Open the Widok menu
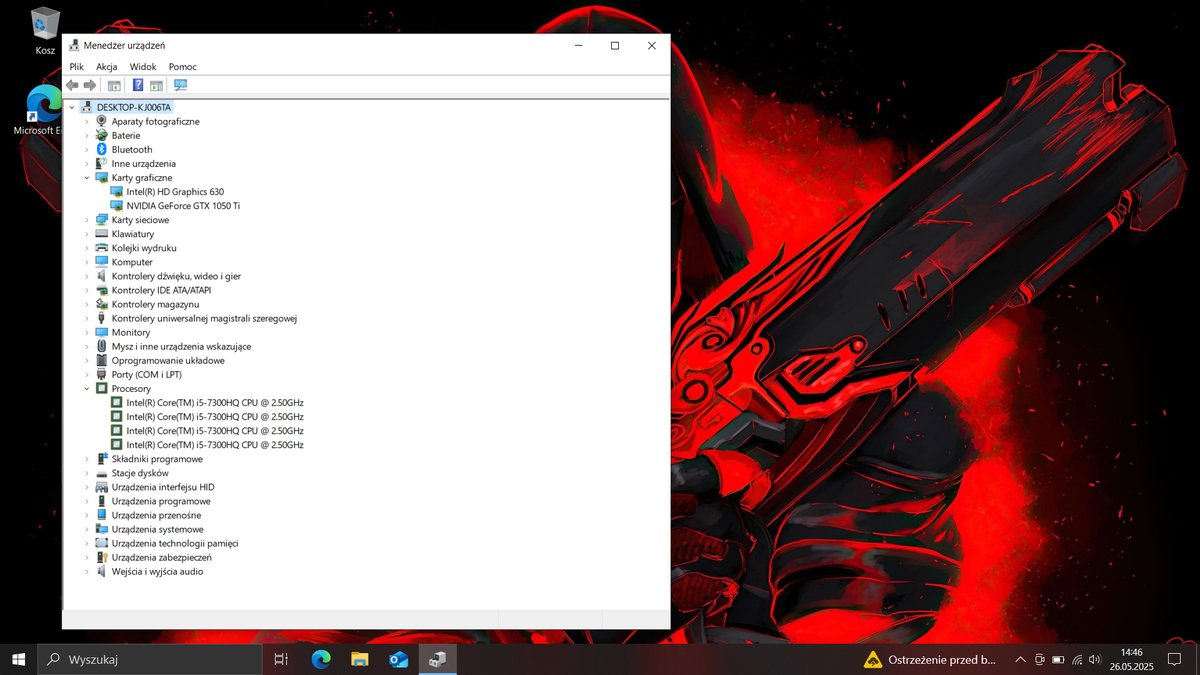This screenshot has height=675, width=1200. tap(143, 67)
